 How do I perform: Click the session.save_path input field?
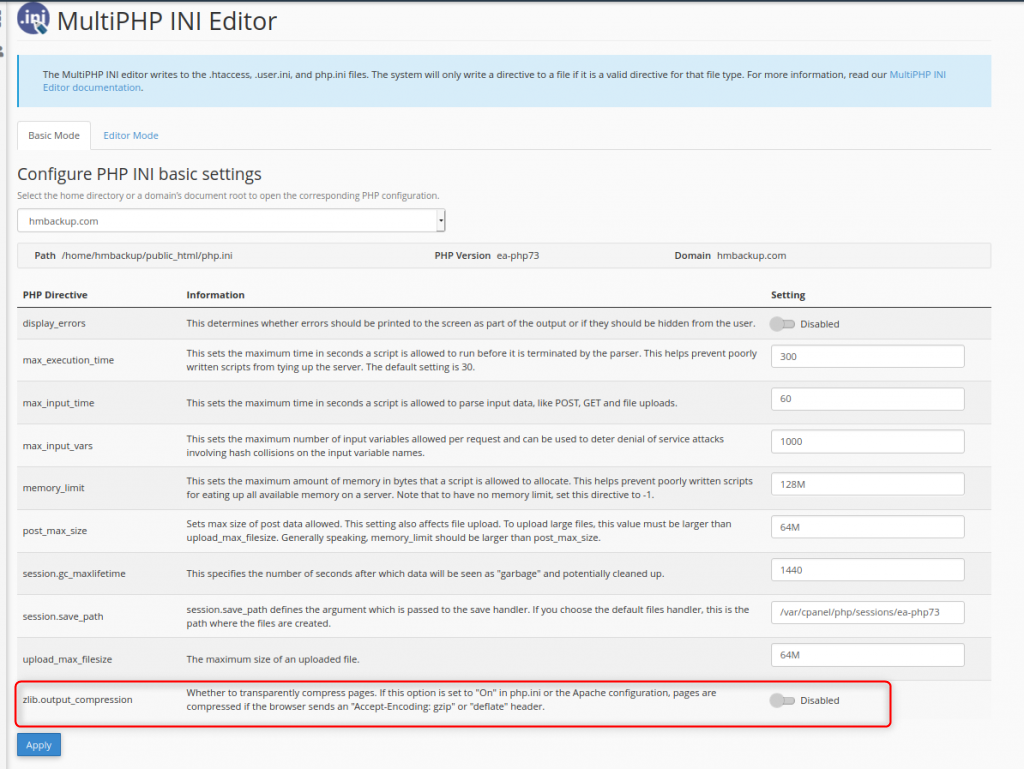[867, 612]
